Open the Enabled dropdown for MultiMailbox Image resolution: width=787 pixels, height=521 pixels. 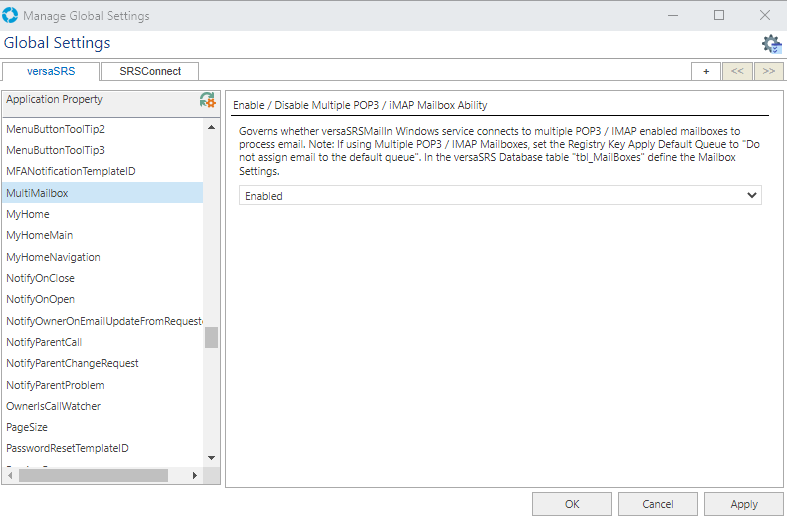coord(500,196)
